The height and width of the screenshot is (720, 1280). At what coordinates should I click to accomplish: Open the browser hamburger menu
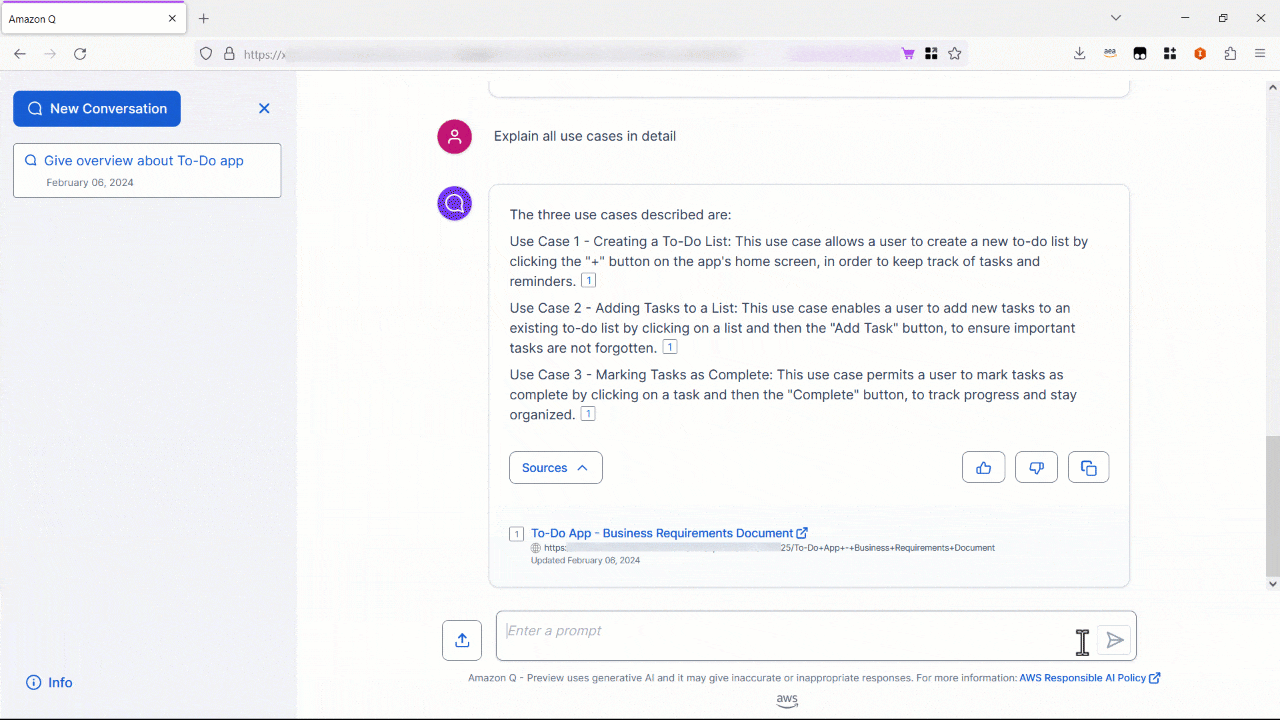pos(1260,53)
